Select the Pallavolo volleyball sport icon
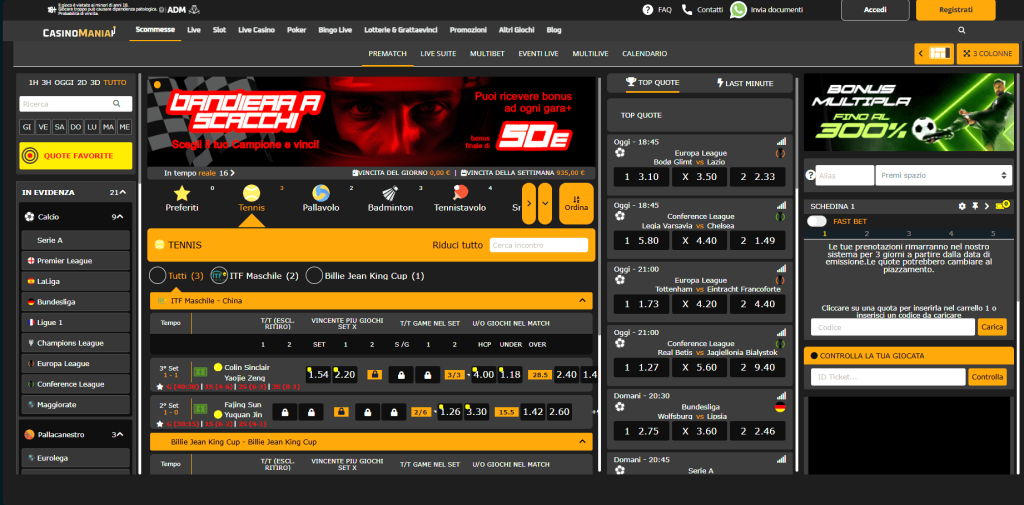Viewport: 1024px width, 505px height. pos(321,194)
